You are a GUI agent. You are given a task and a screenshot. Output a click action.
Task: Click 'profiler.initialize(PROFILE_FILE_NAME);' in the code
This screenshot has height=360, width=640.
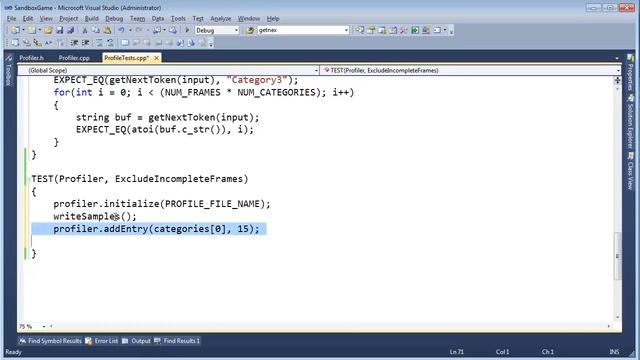pyautogui.click(x=162, y=204)
